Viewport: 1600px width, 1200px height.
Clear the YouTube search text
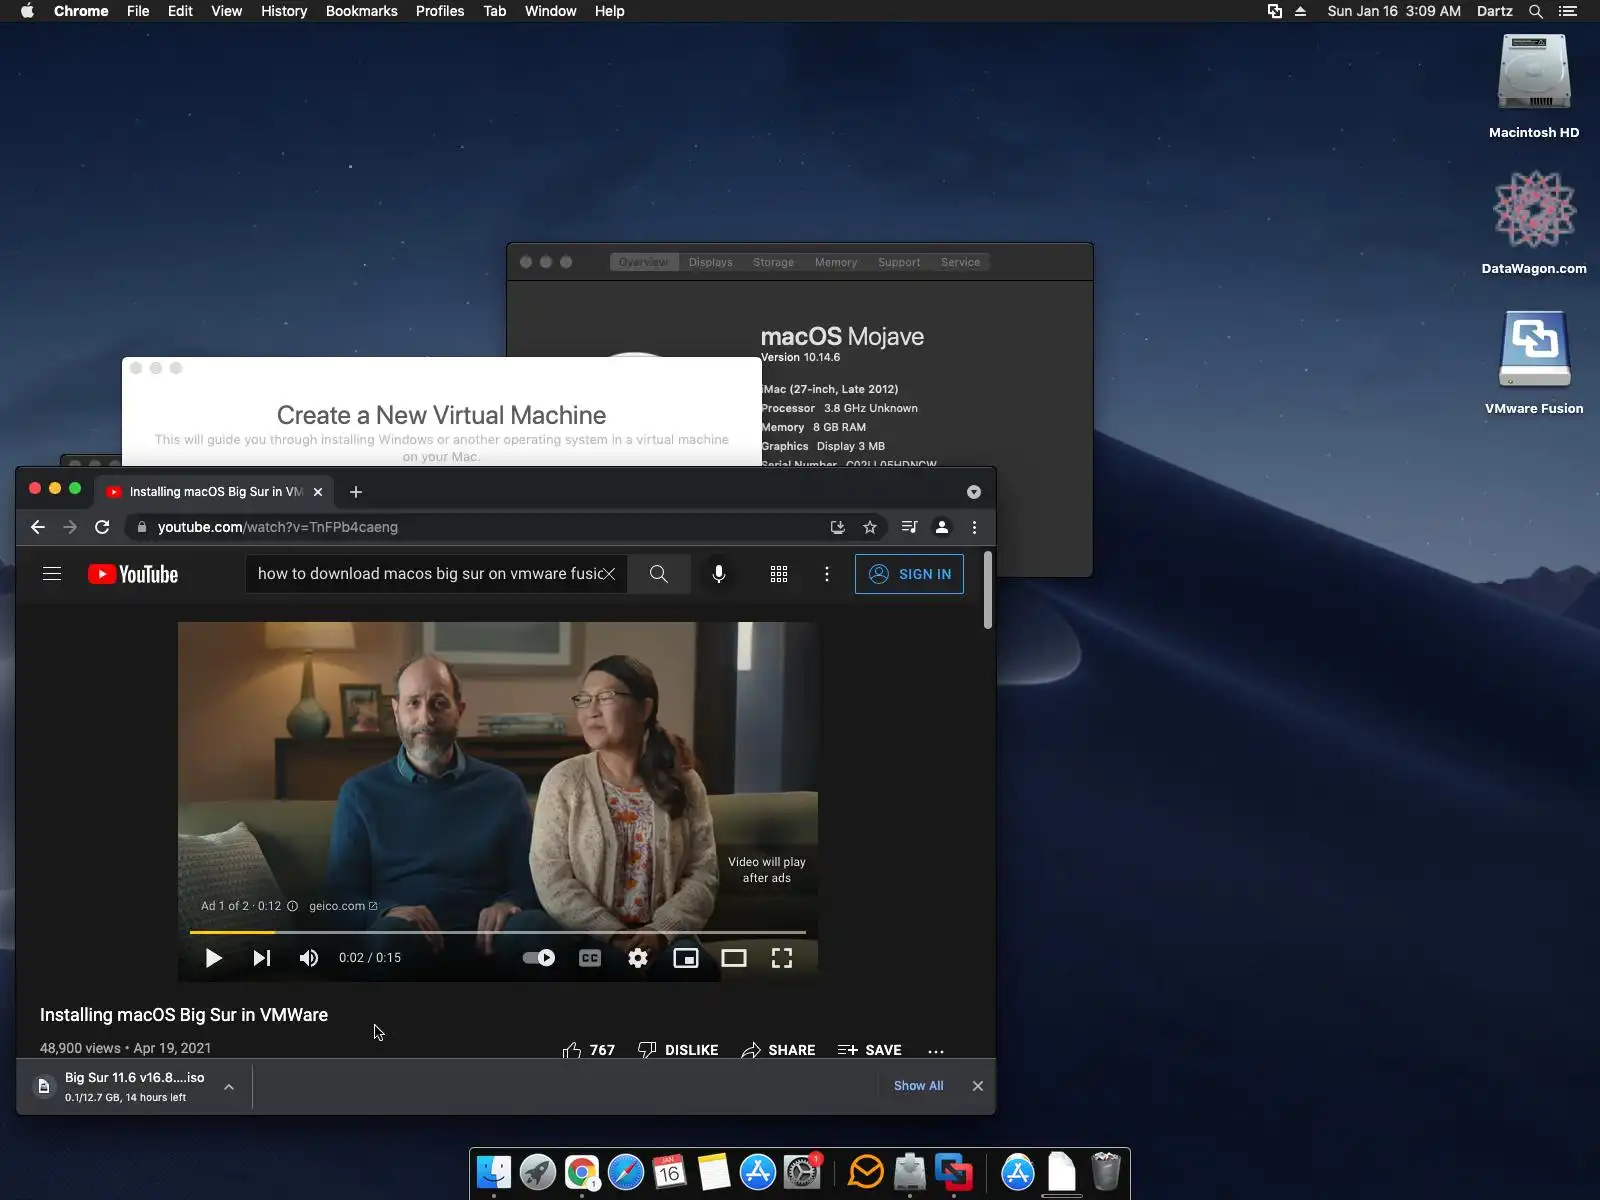click(609, 574)
